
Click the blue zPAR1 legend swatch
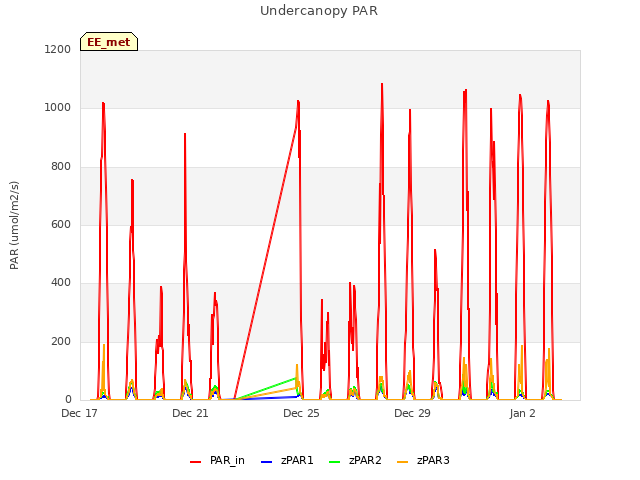click(x=266, y=462)
